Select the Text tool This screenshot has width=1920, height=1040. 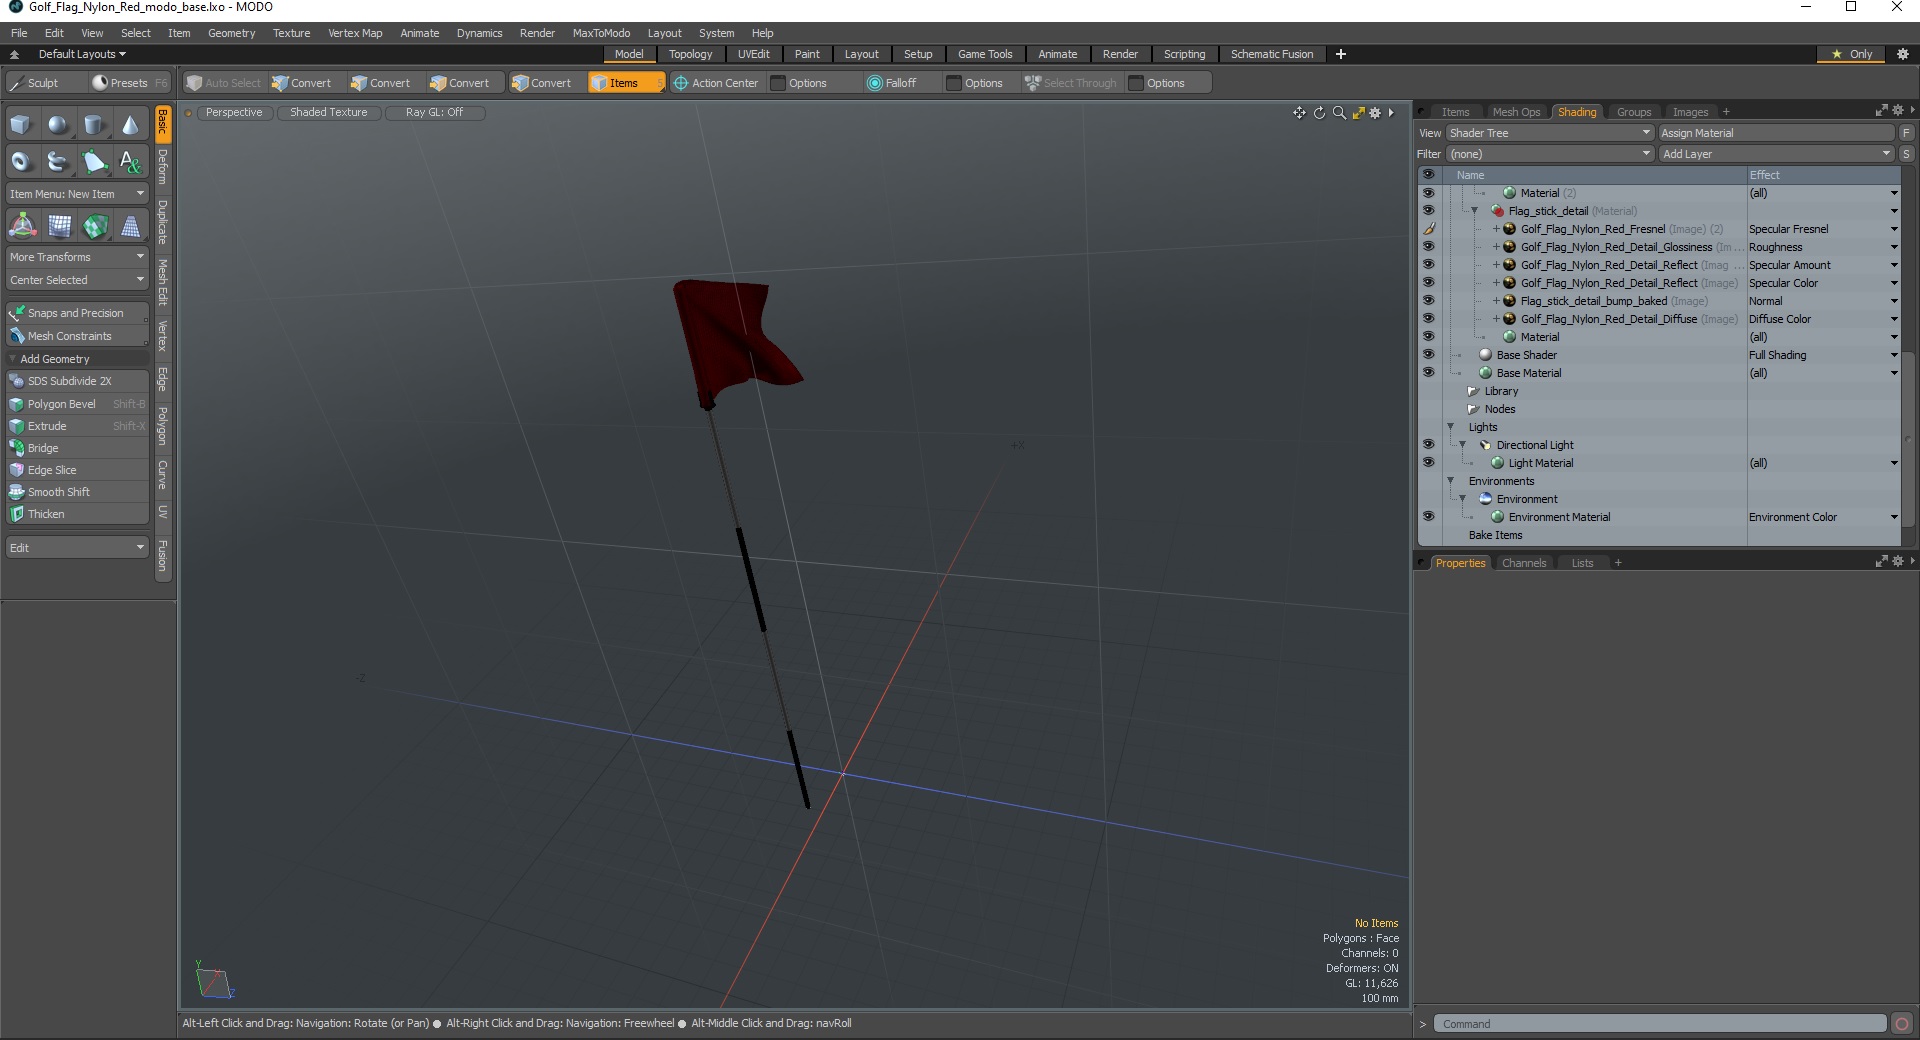tap(130, 161)
